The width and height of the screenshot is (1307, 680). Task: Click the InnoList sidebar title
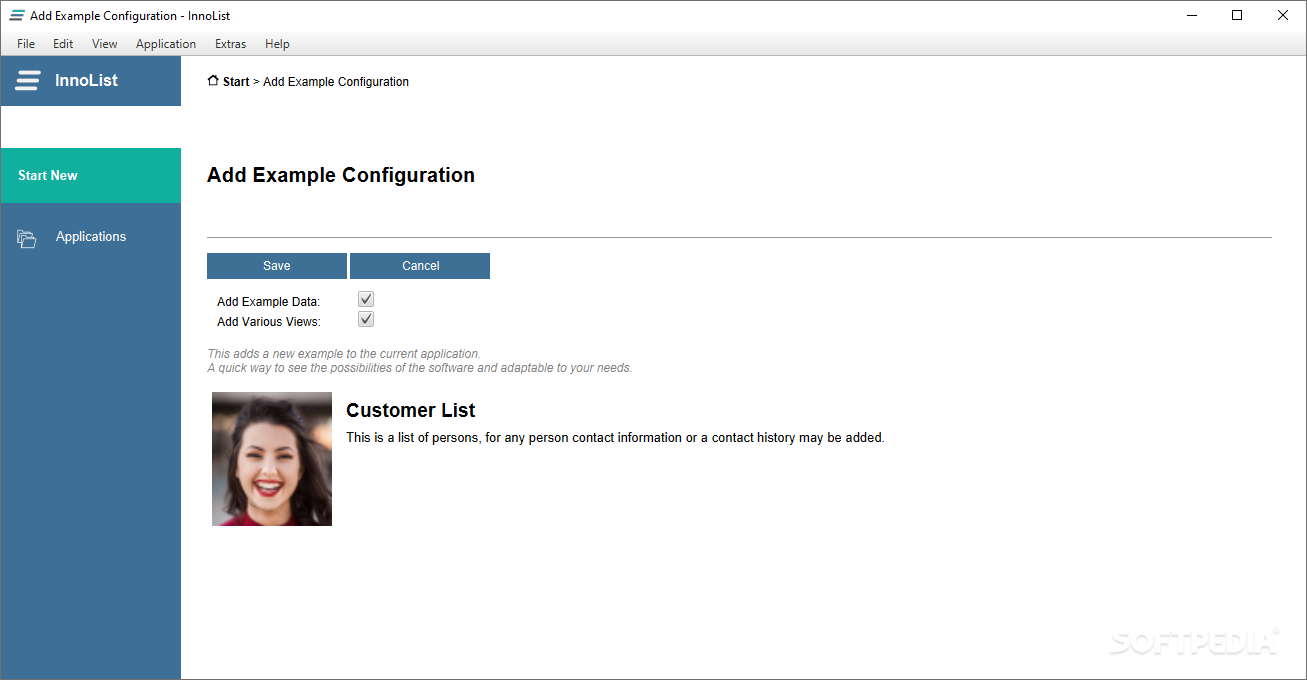click(x=86, y=81)
